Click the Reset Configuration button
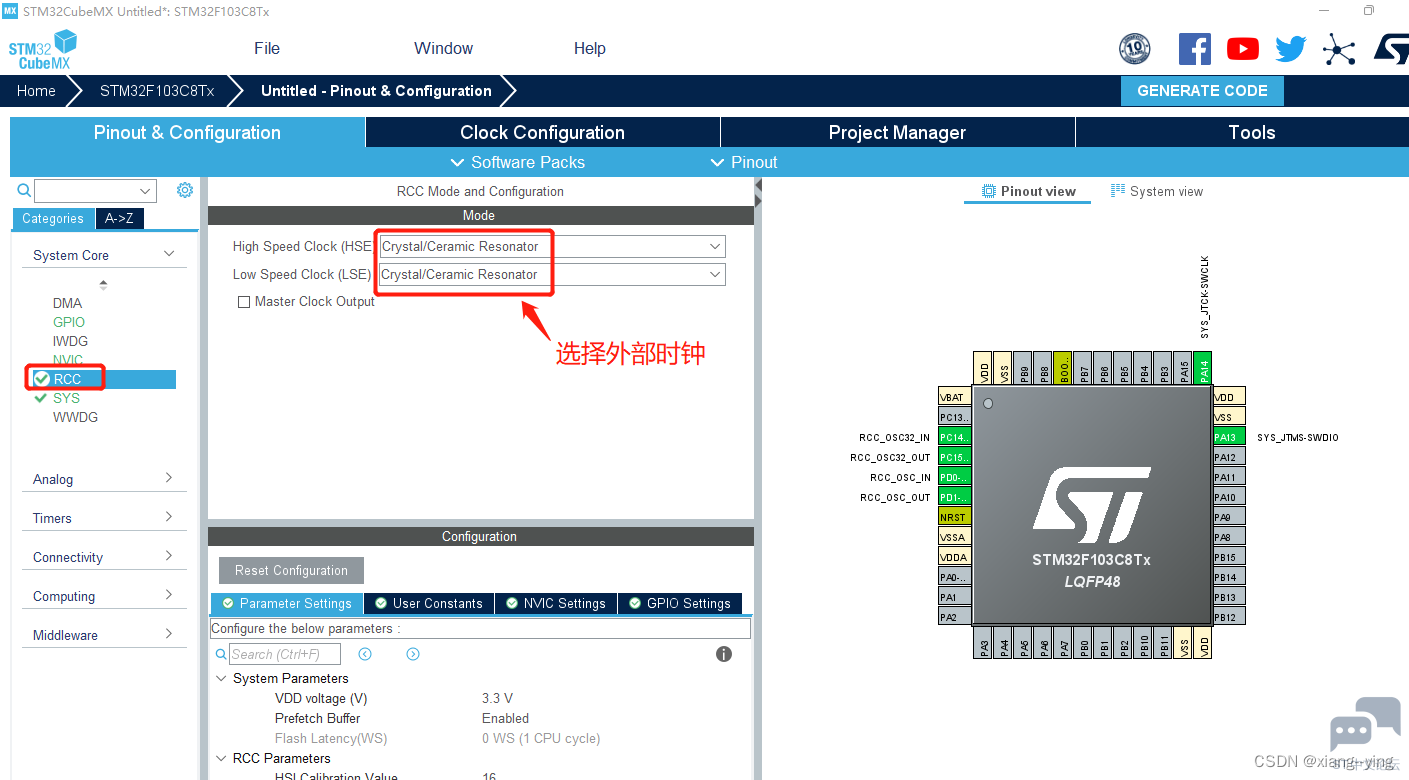 291,570
